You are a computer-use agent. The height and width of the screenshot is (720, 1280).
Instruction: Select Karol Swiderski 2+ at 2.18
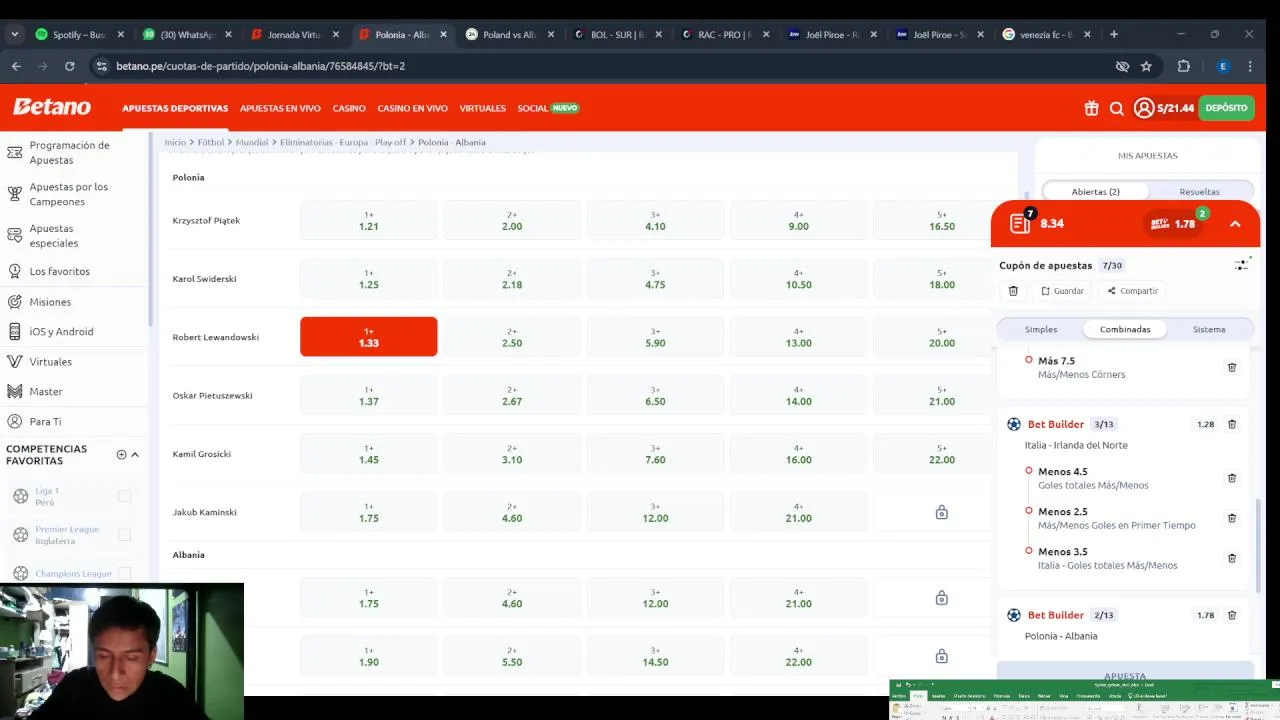point(512,279)
